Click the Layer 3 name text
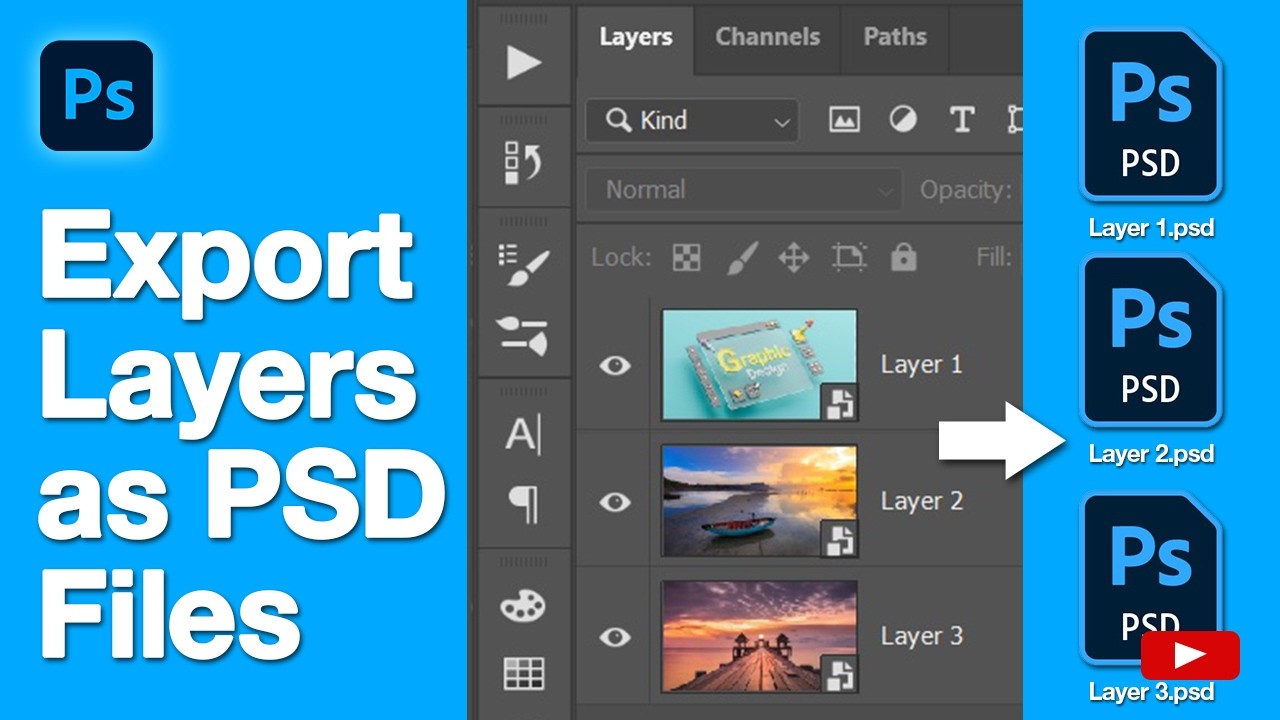This screenshot has width=1280, height=720. pos(921,636)
